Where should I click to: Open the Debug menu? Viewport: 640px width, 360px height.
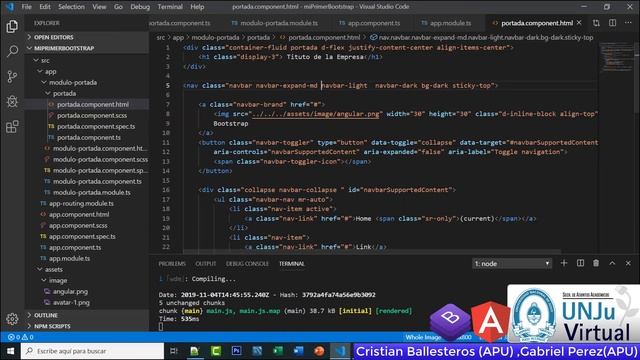tap(140, 7)
